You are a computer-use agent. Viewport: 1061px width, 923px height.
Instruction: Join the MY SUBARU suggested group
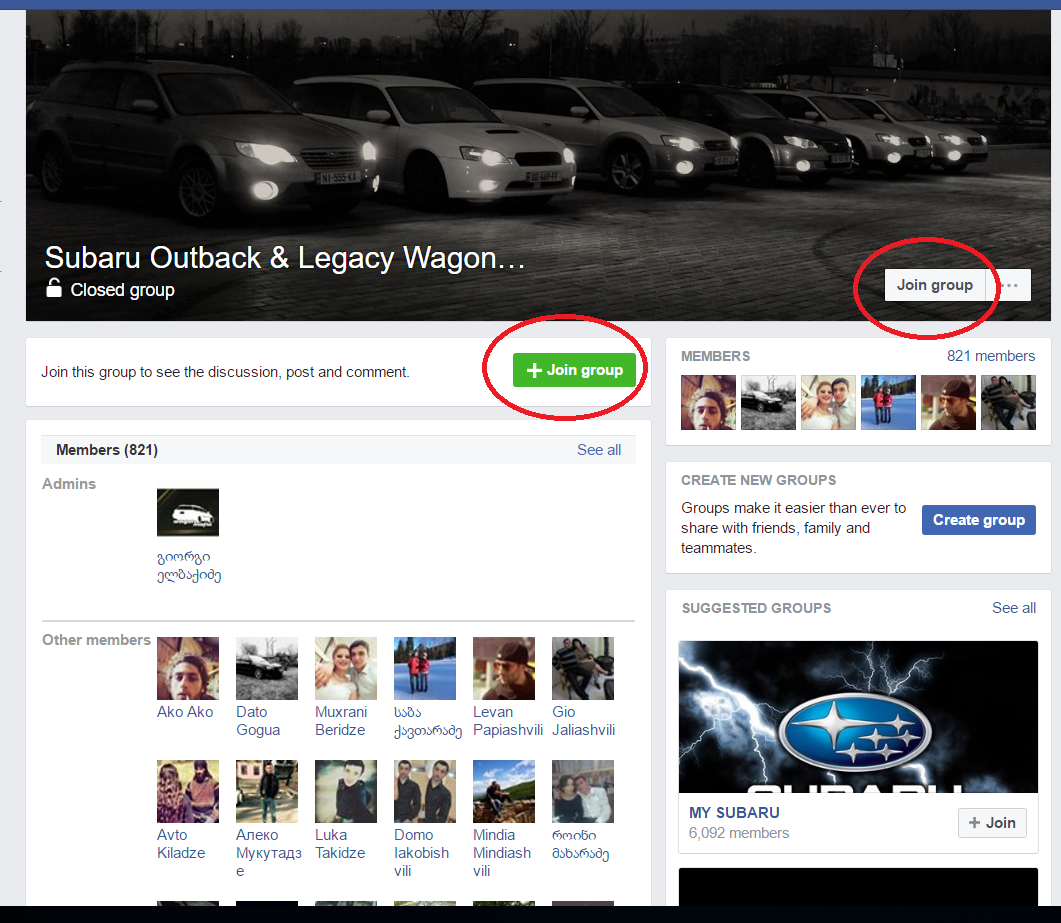pos(992,823)
